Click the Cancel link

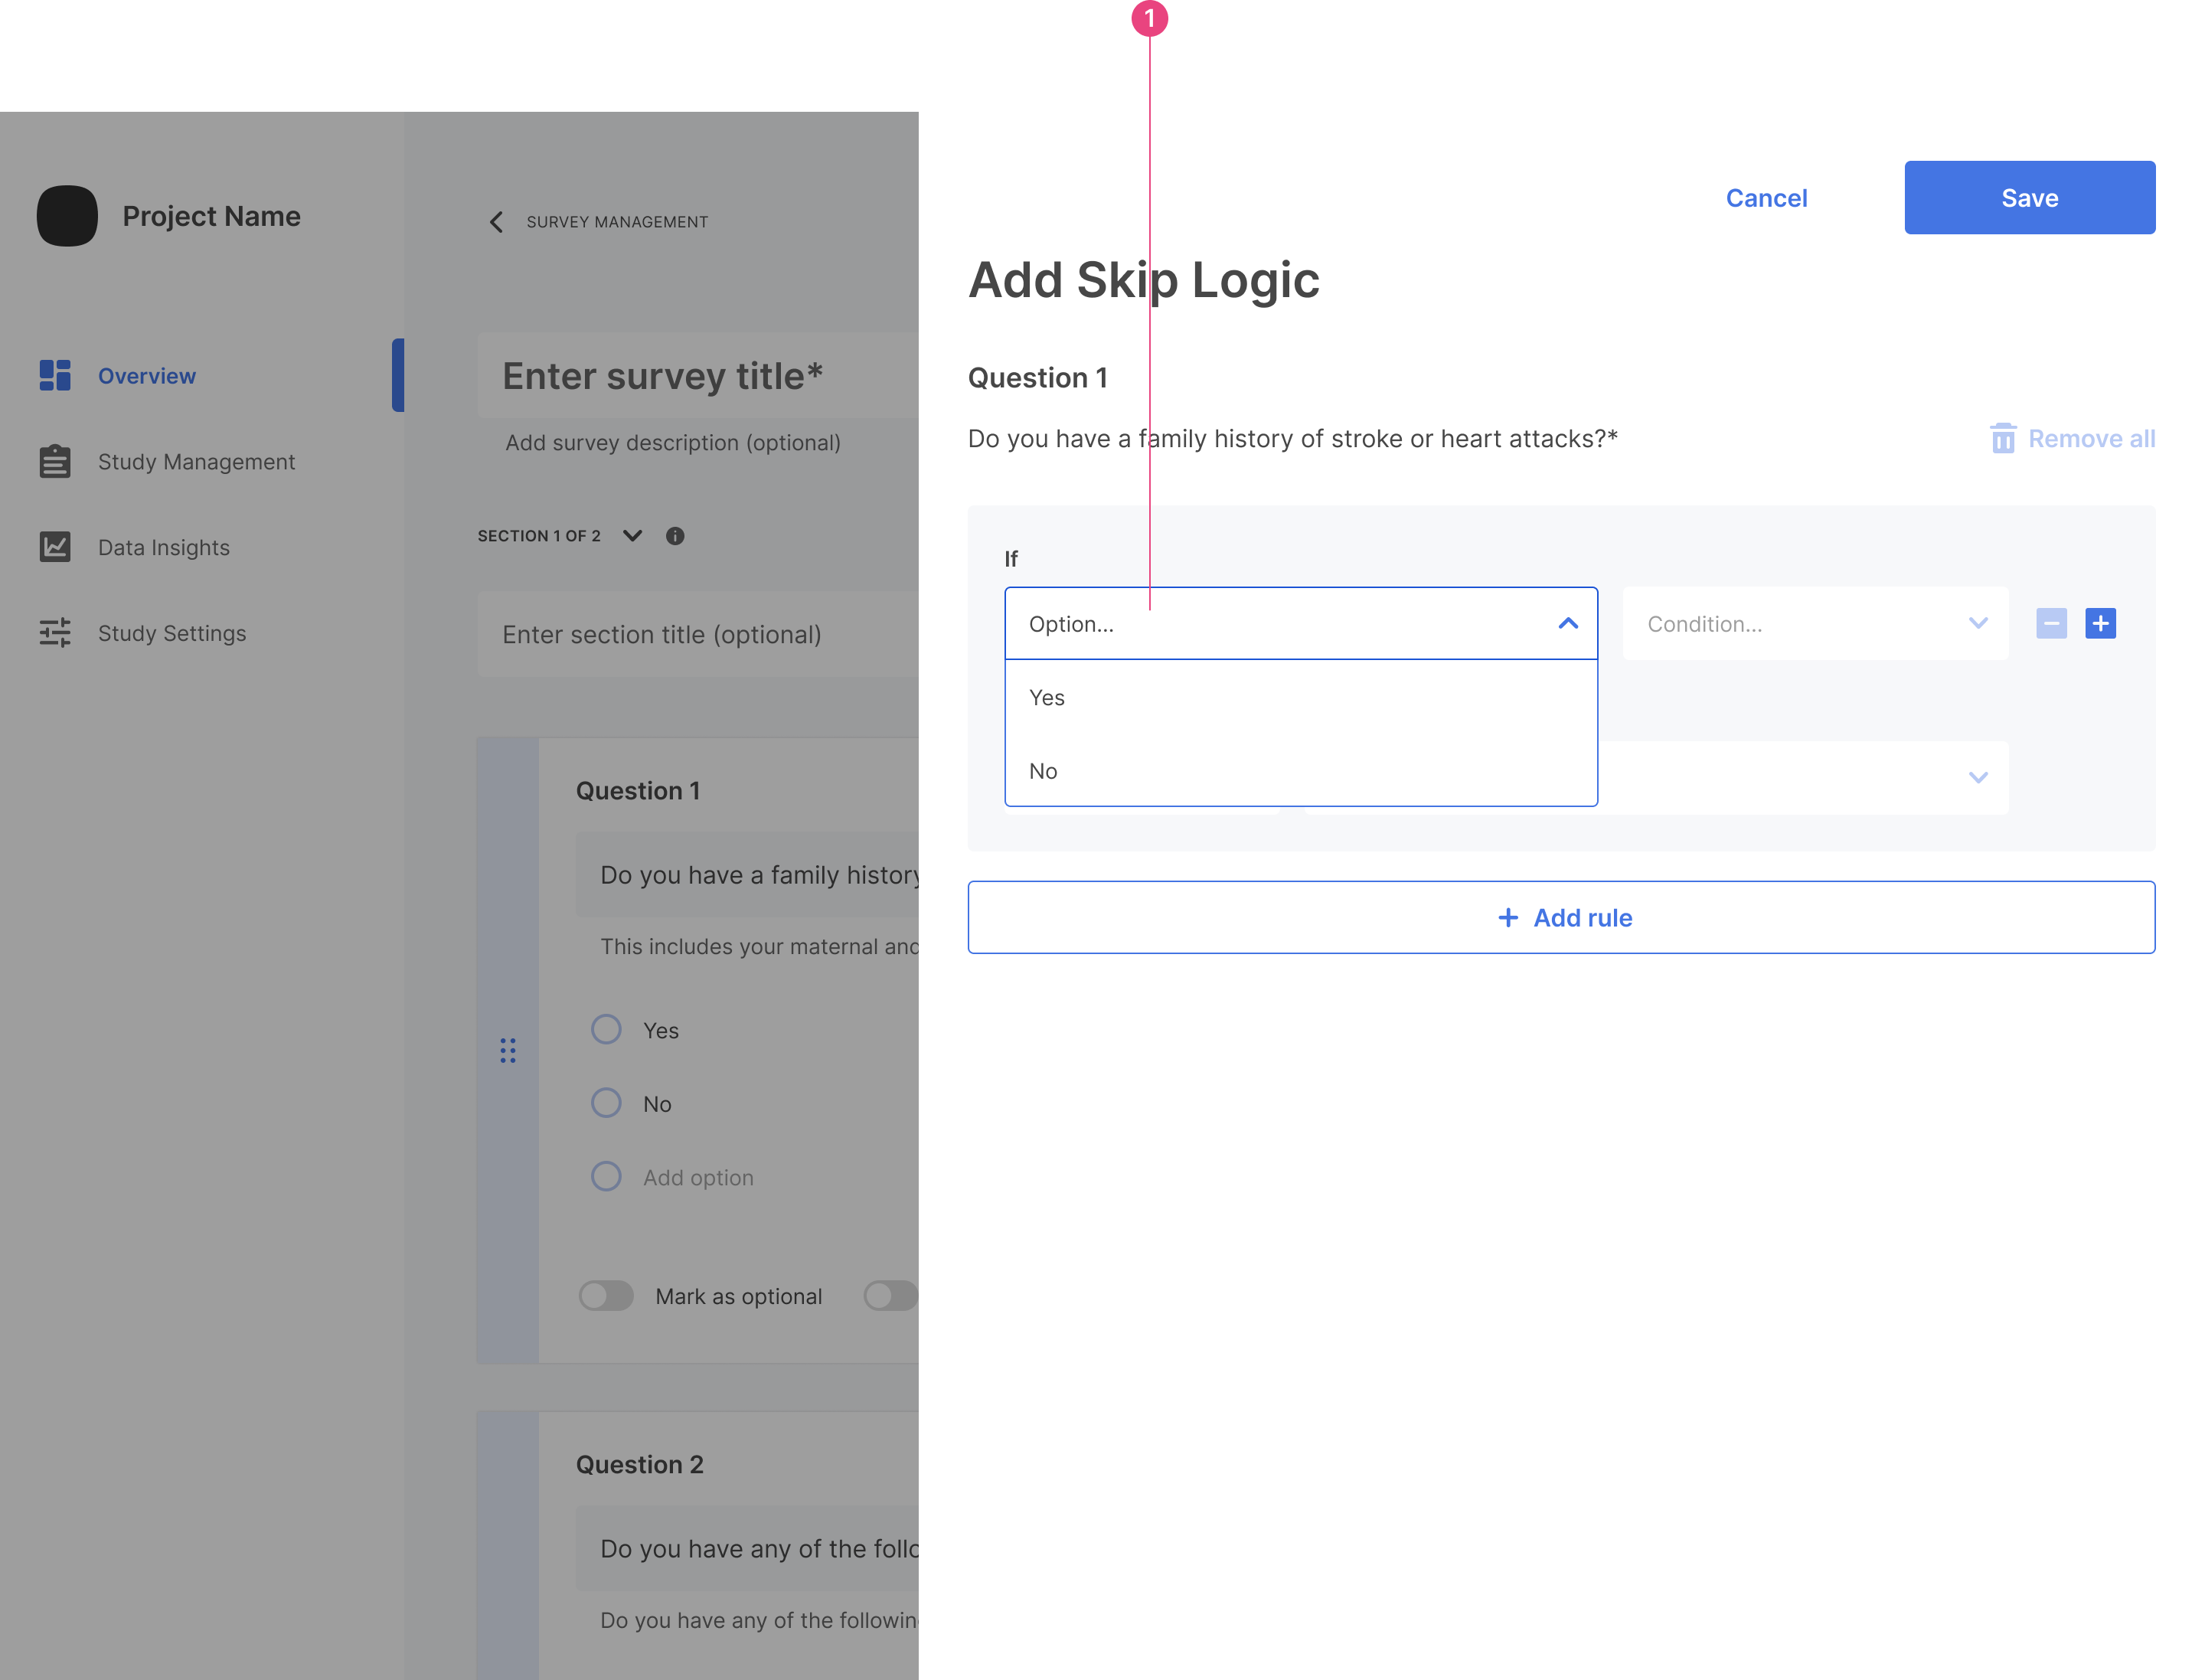pyautogui.click(x=1766, y=198)
